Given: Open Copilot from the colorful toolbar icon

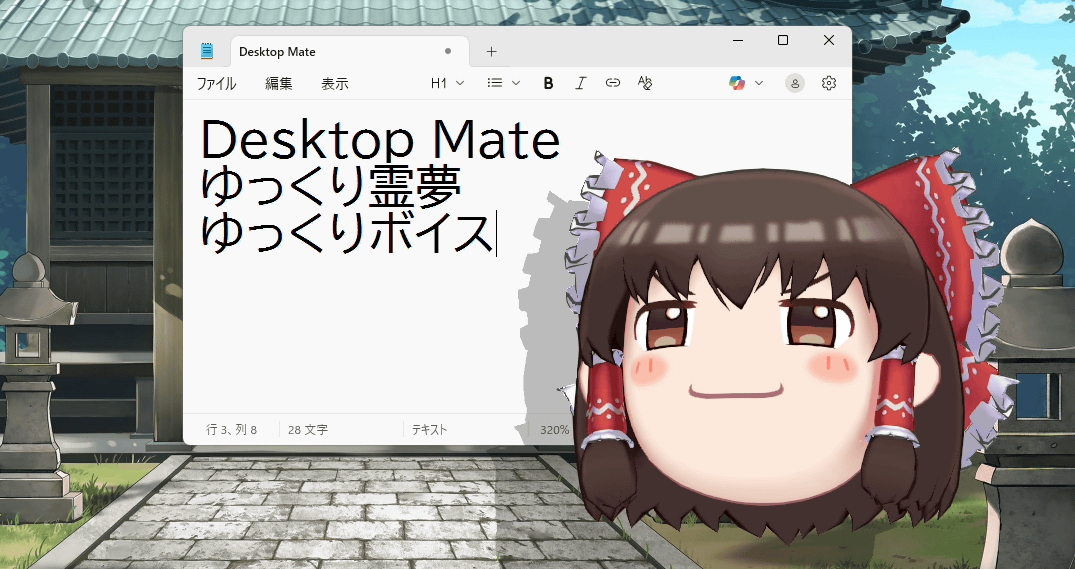Looking at the screenshot, I should [x=737, y=83].
